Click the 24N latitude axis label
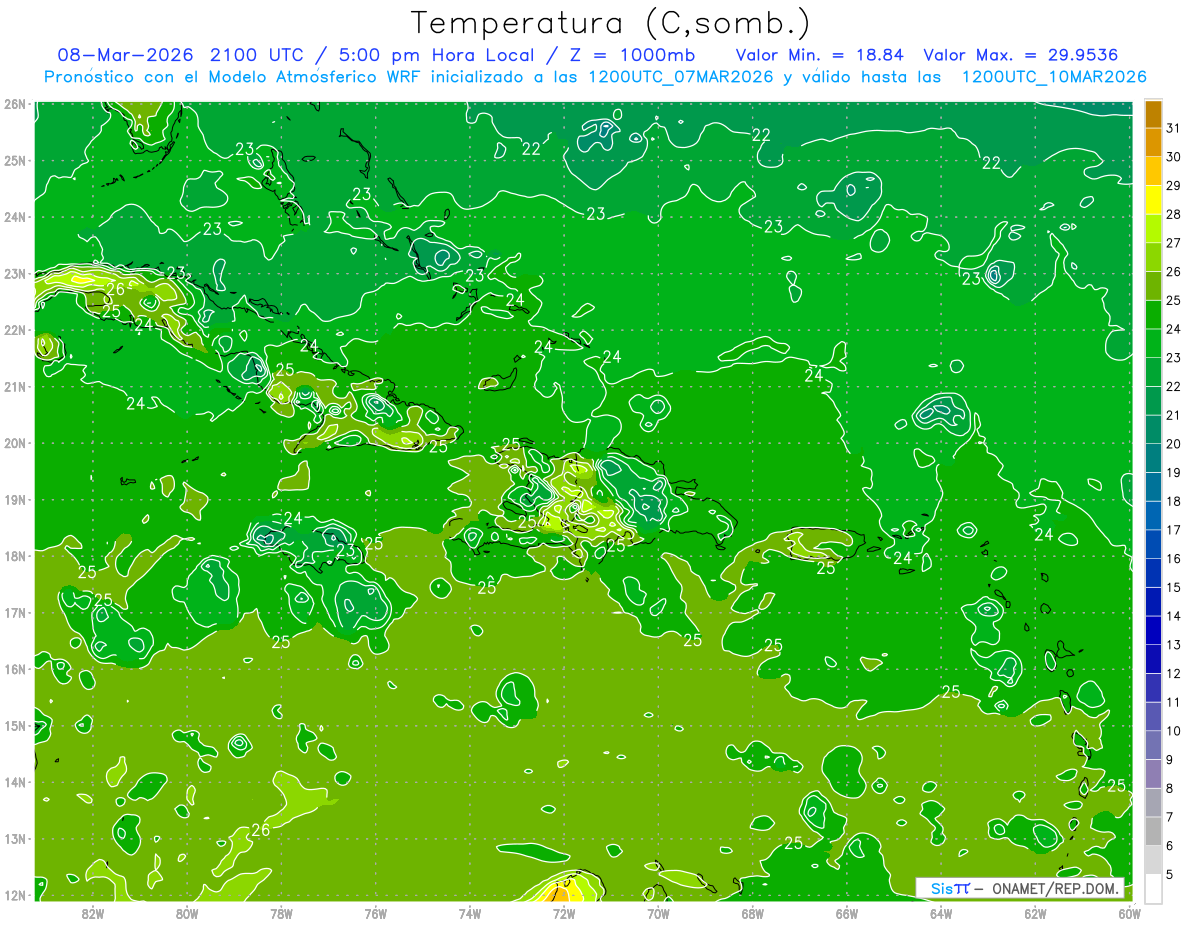 tap(14, 217)
